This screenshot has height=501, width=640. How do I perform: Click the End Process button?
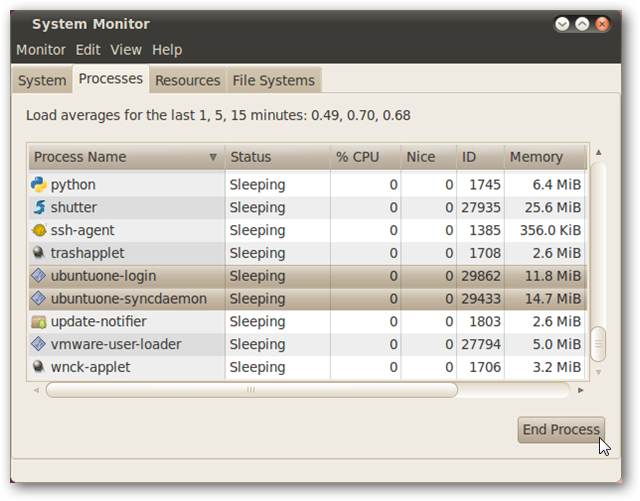click(x=561, y=430)
